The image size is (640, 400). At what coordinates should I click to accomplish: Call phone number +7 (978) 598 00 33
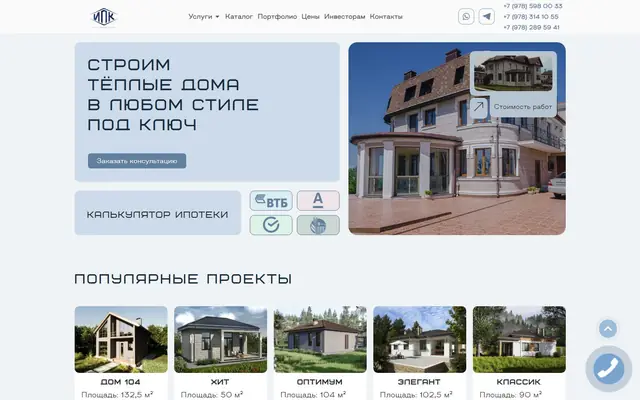click(x=533, y=6)
